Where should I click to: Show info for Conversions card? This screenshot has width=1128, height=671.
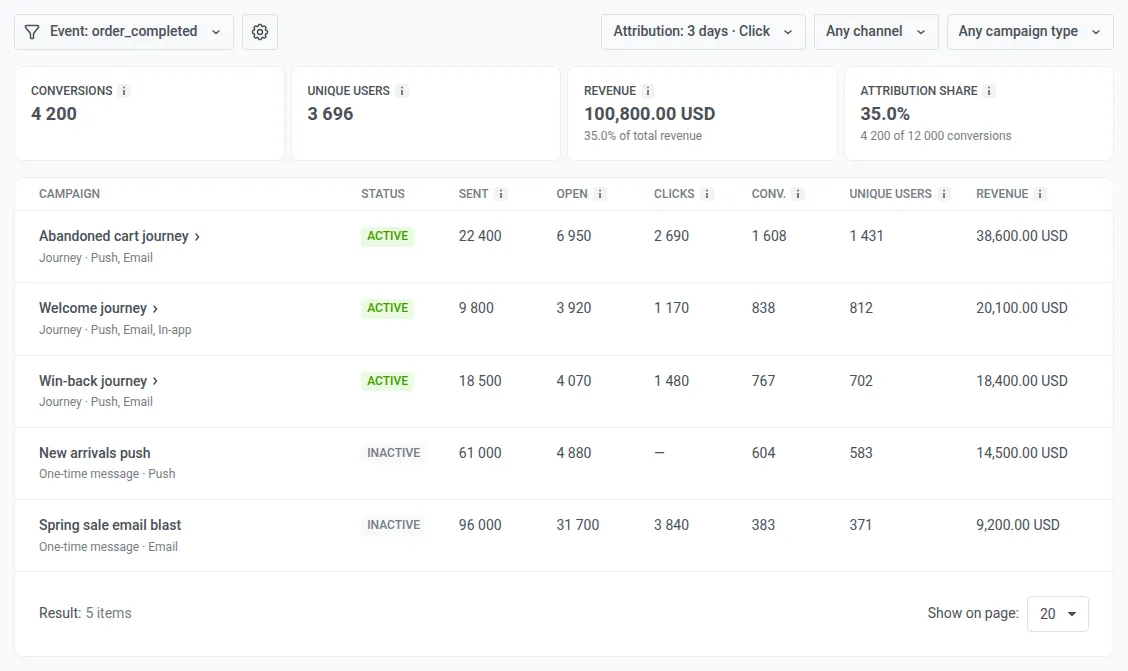pyautogui.click(x=124, y=91)
